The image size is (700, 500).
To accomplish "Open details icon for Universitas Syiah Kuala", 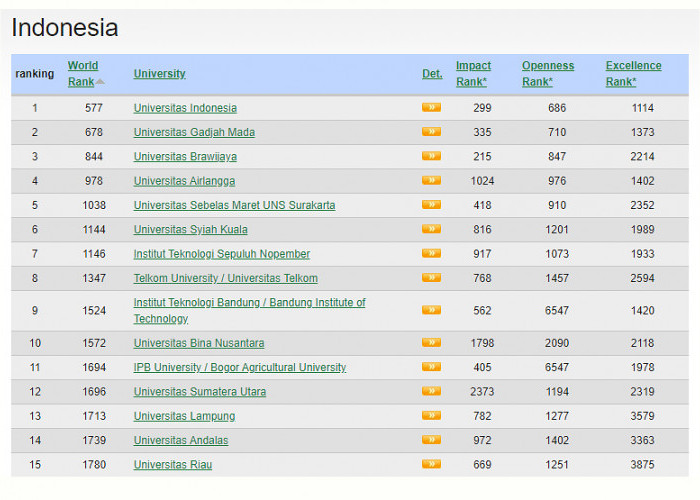I will point(431,229).
